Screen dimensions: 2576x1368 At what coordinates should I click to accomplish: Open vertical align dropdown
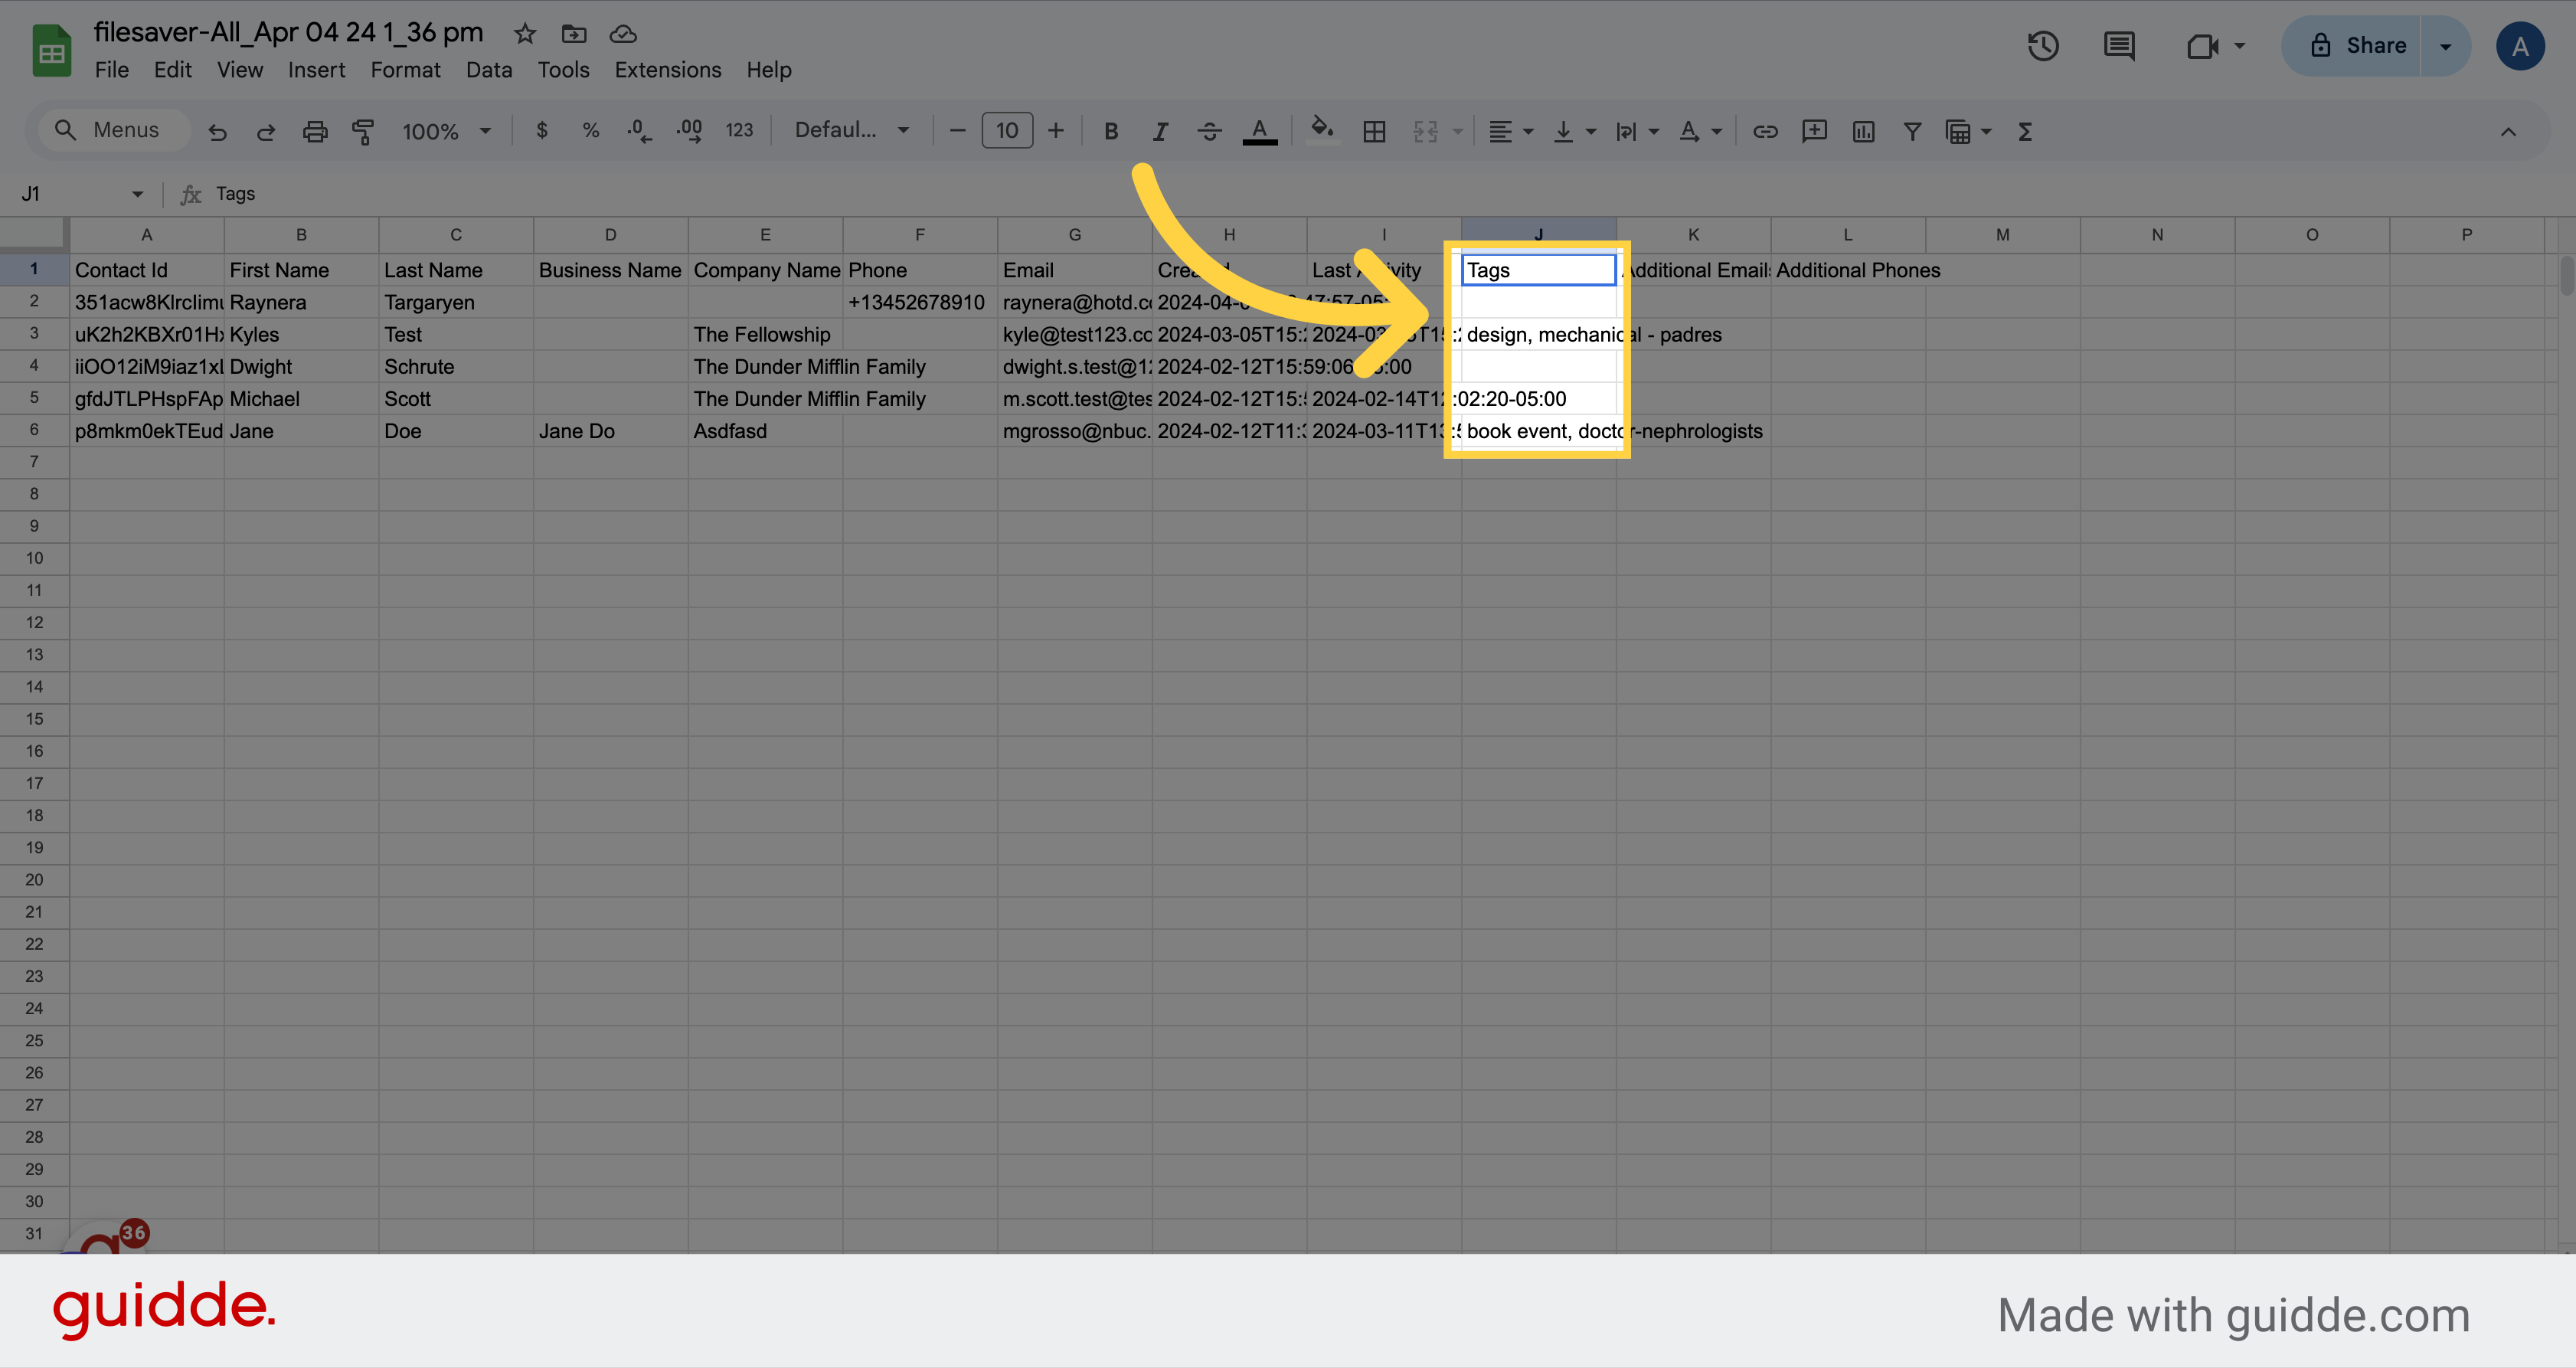point(1574,131)
